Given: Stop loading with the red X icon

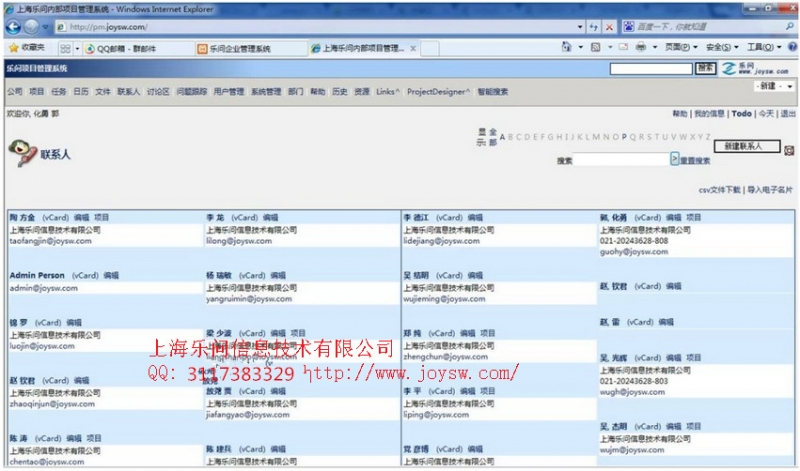Looking at the screenshot, I should point(609,27).
